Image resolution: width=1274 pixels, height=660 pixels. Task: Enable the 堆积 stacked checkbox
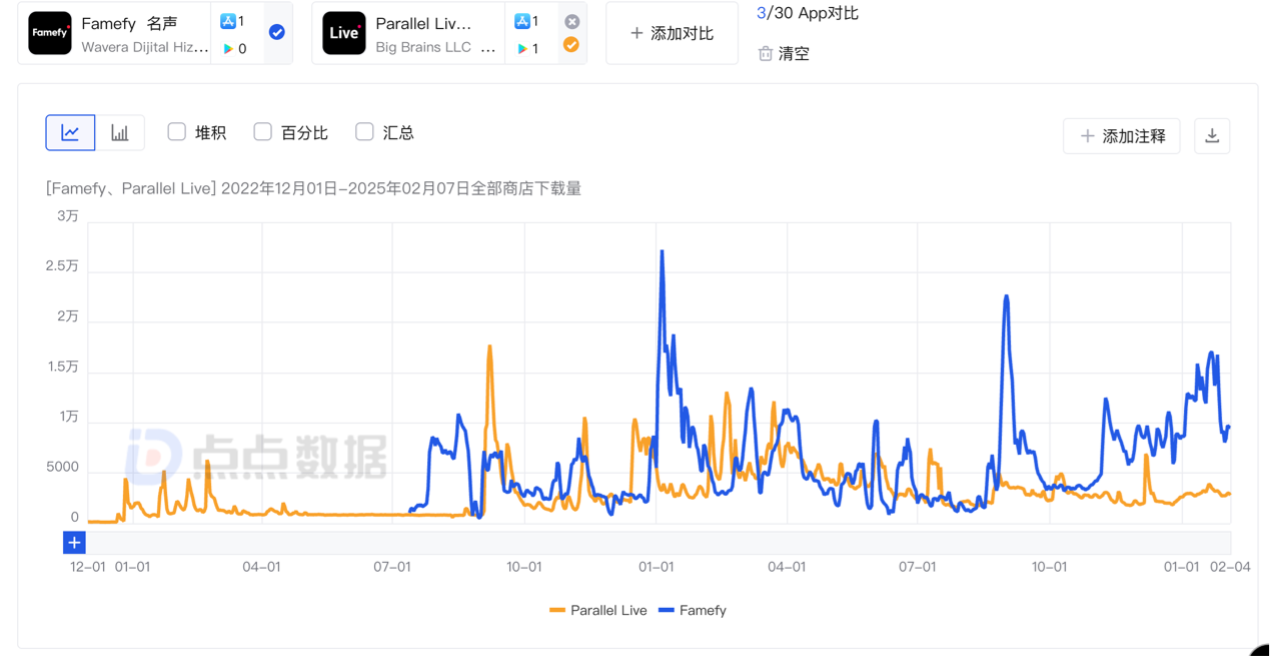pyautogui.click(x=176, y=131)
